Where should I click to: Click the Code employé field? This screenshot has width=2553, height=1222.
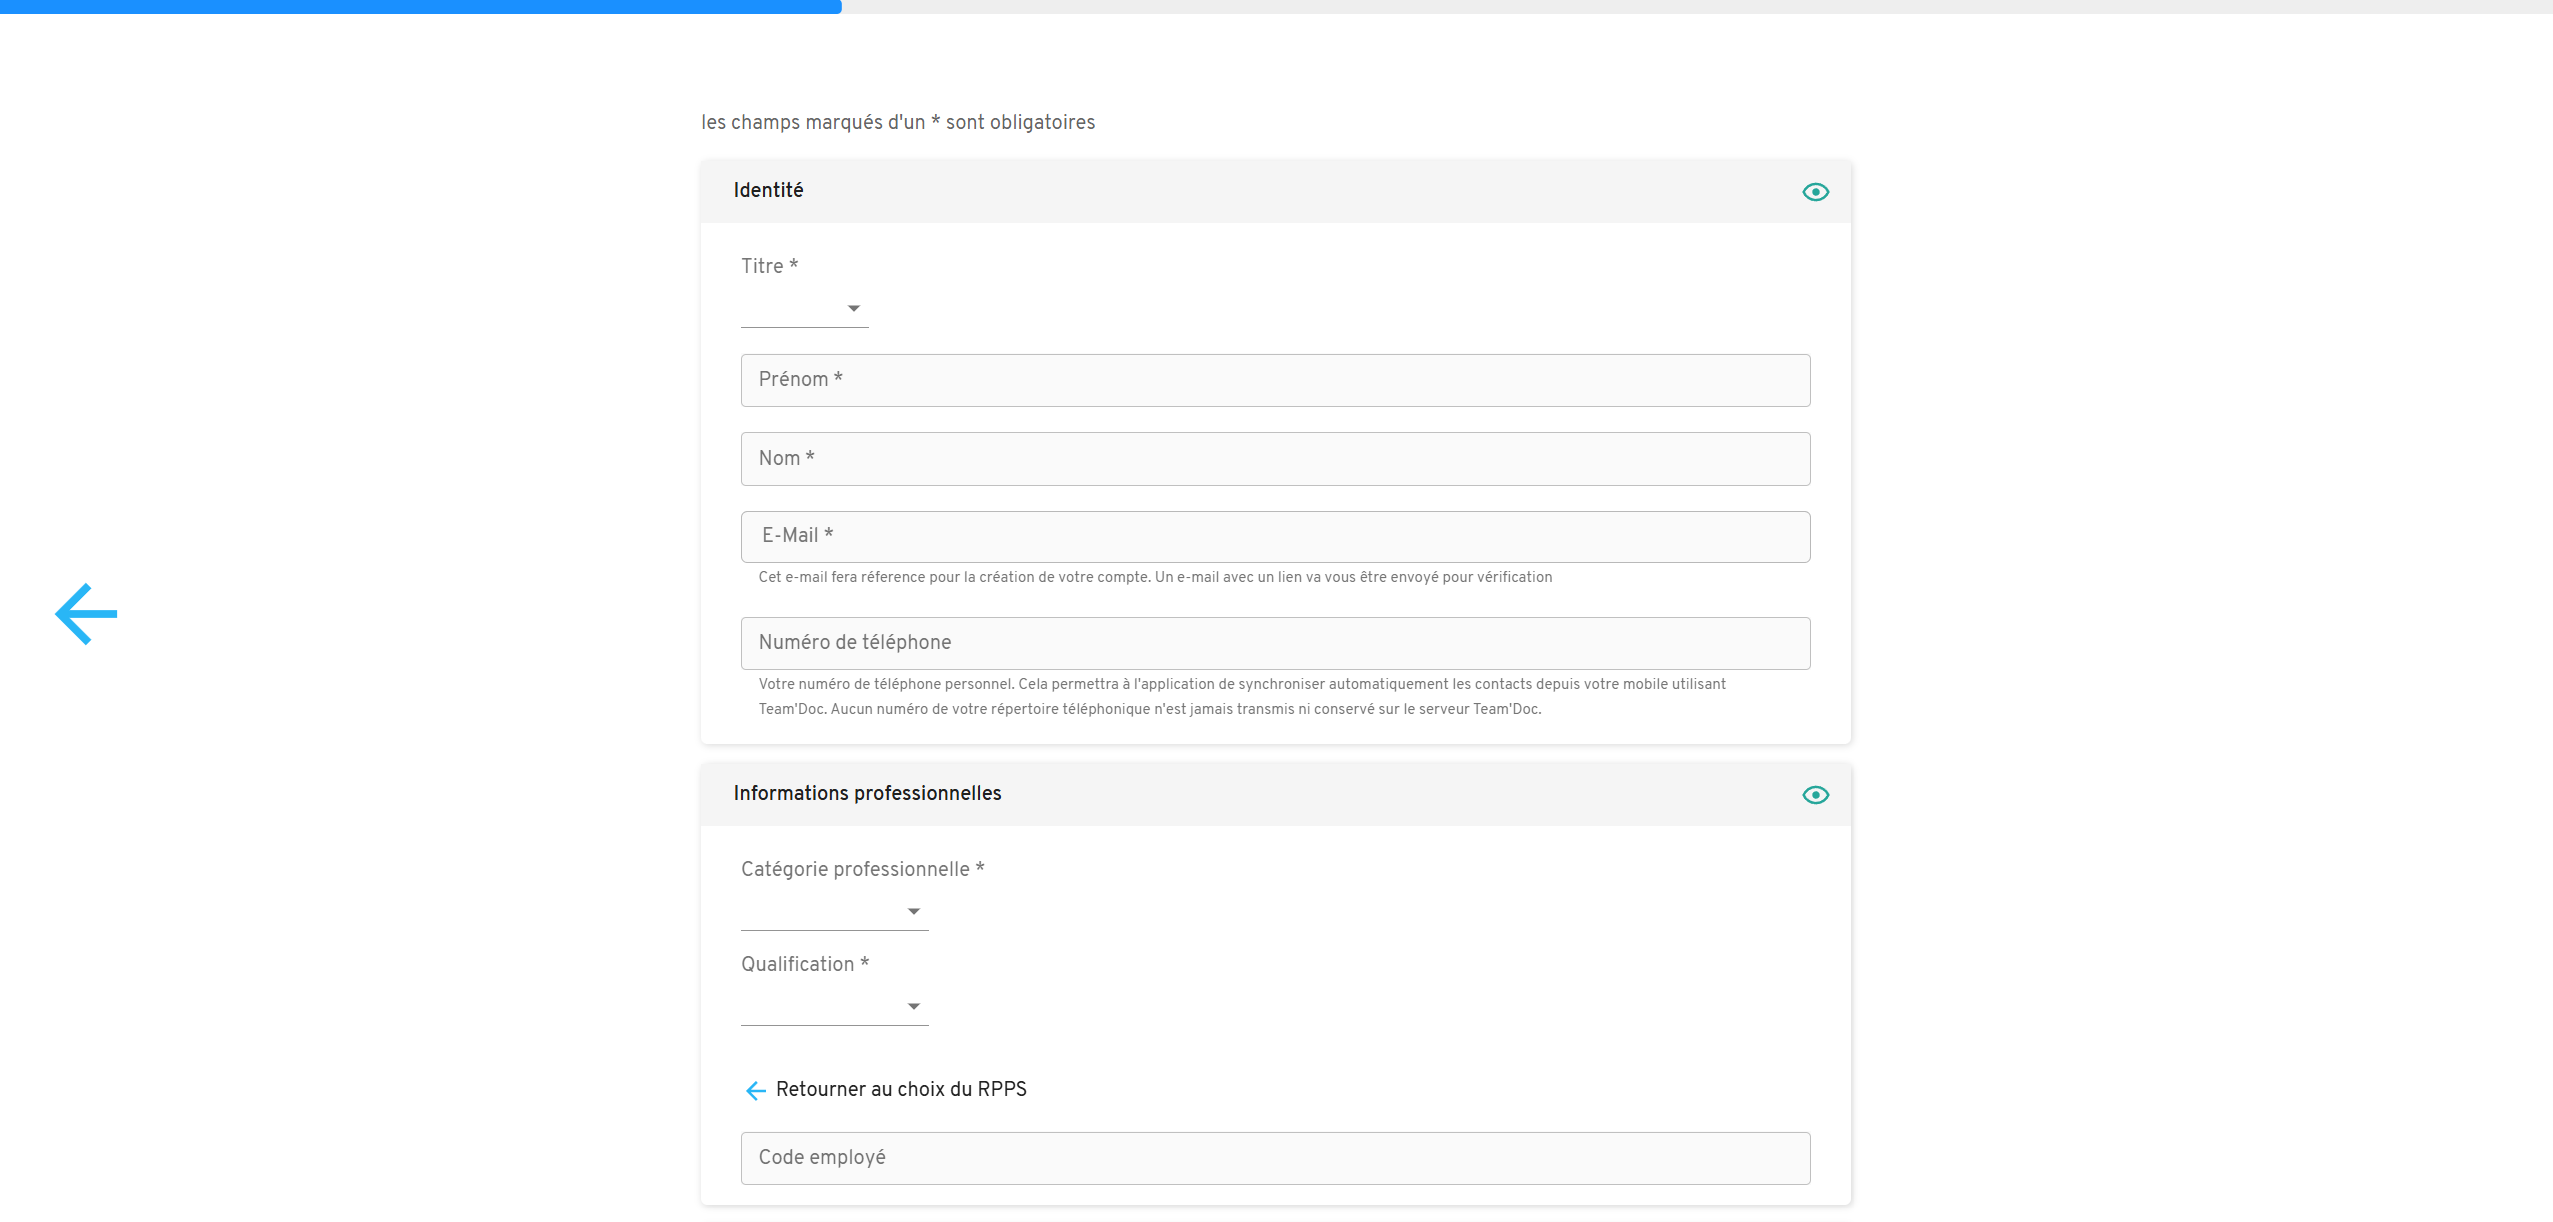tap(1274, 1157)
